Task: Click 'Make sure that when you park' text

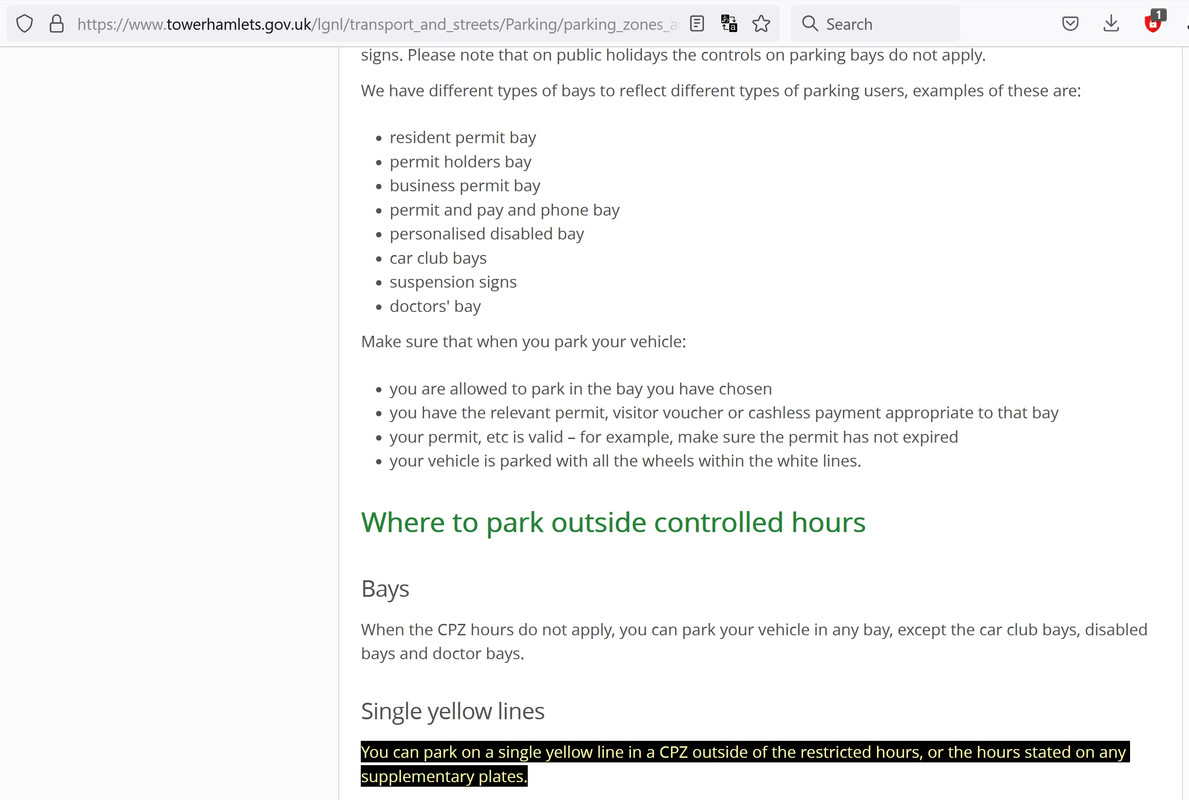Action: tap(523, 342)
